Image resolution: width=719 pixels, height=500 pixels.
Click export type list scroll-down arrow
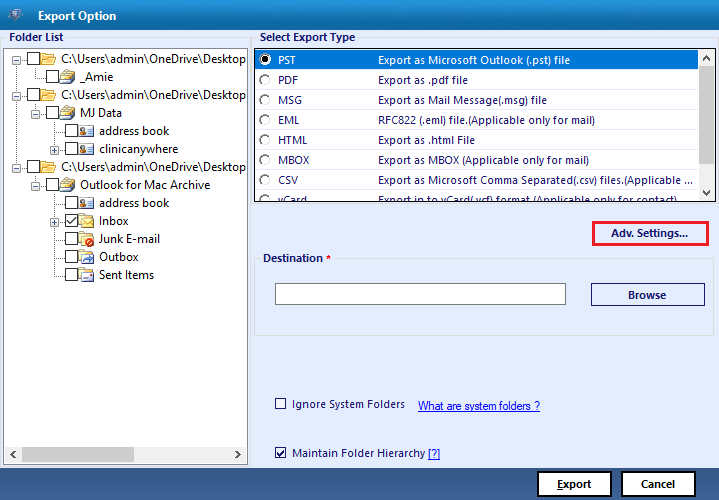click(706, 193)
